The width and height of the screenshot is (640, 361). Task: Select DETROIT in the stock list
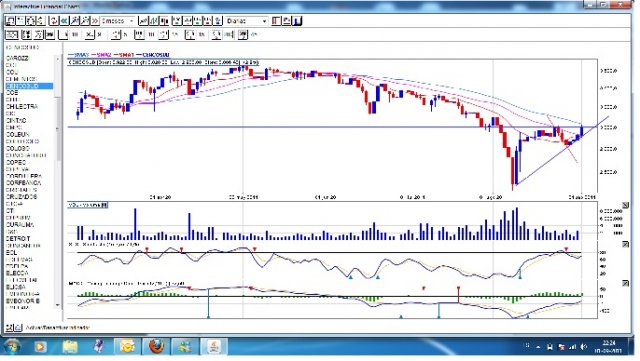click(x=18, y=238)
